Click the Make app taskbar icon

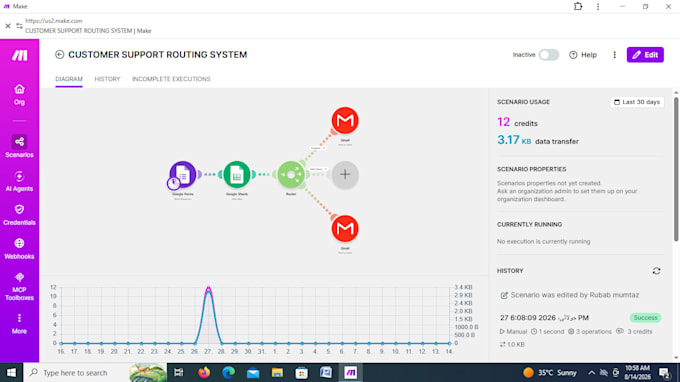(x=350, y=372)
